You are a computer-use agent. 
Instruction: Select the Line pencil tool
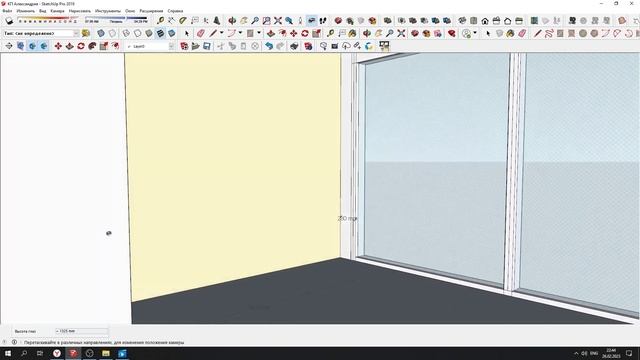click(x=213, y=33)
